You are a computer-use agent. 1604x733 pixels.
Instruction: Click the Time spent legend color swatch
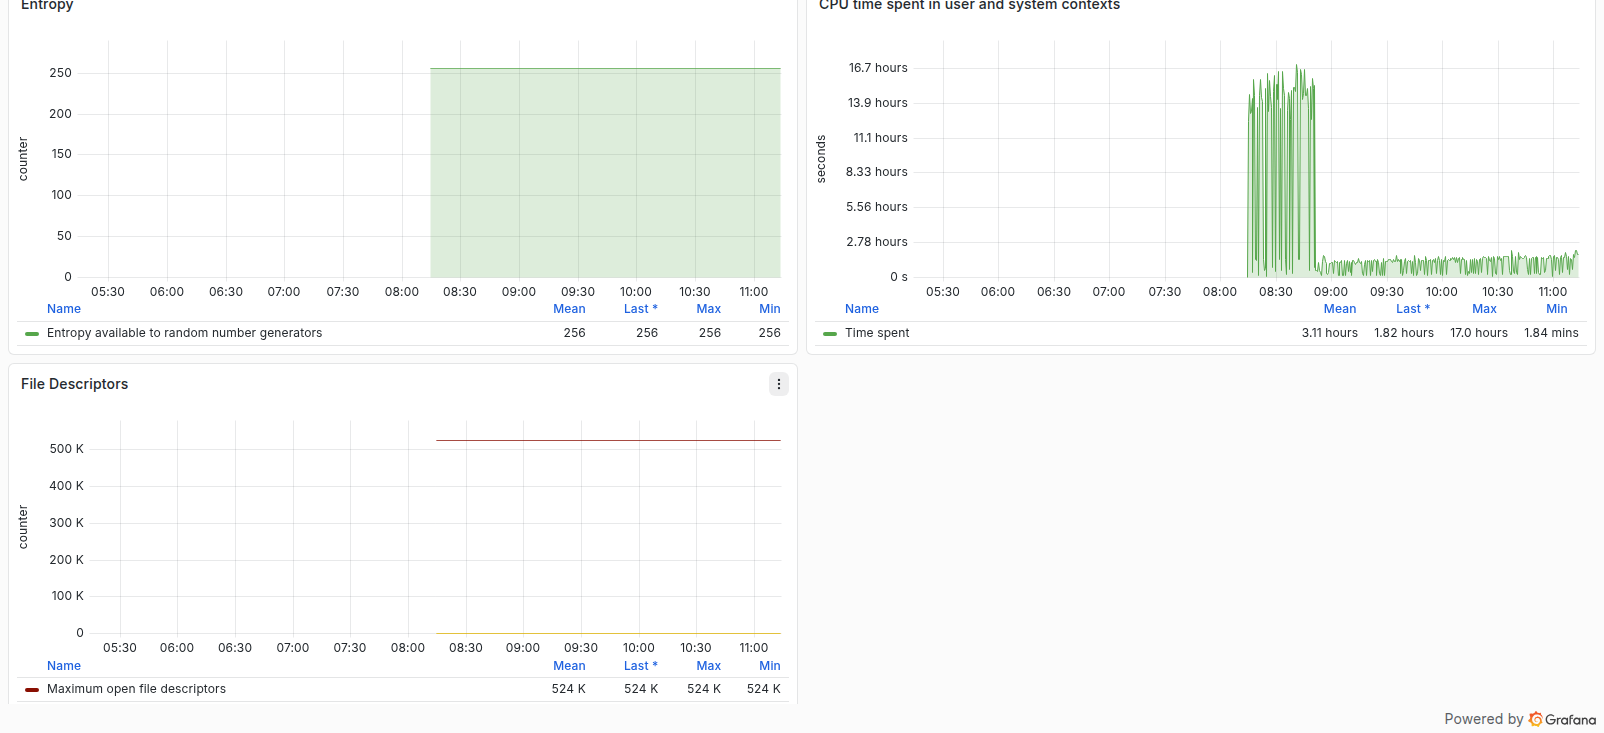pos(830,333)
